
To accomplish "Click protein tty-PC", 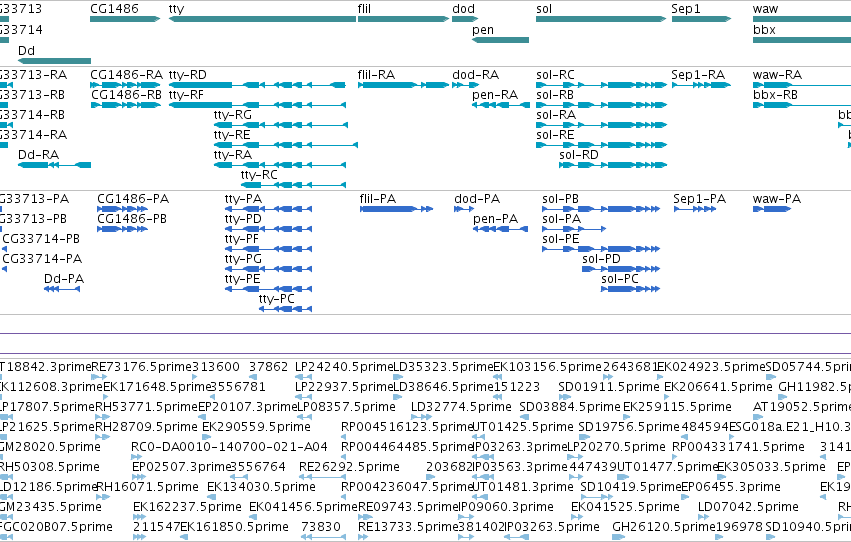I will click(x=285, y=309).
